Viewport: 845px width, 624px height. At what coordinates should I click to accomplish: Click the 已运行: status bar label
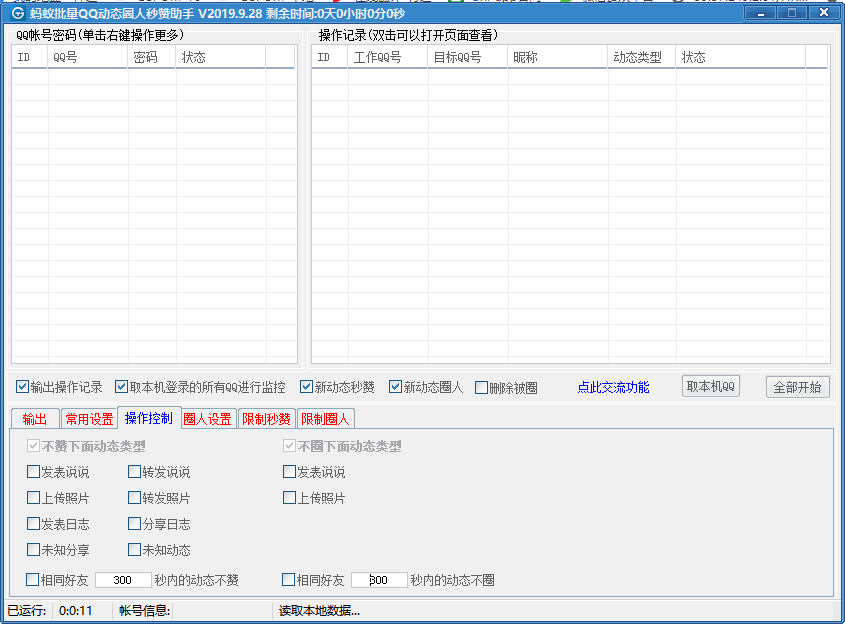26,611
